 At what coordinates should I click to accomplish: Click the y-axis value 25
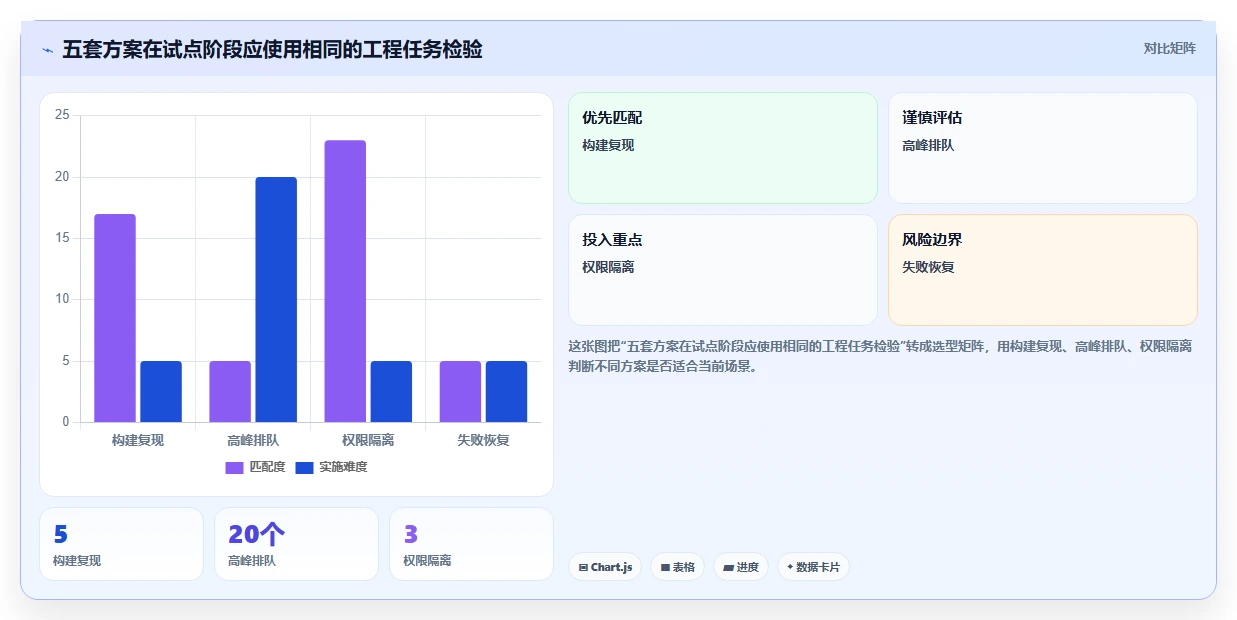click(62, 116)
